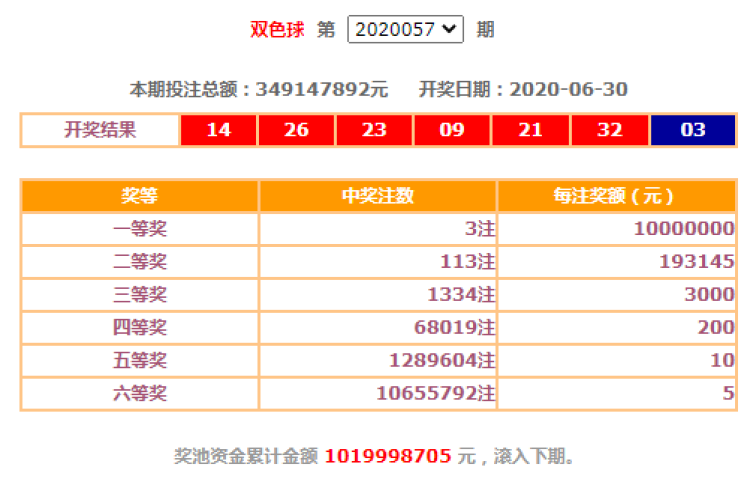Image resolution: width=750 pixels, height=479 pixels.
Task: Click red ball number 09
Action: pyautogui.click(x=452, y=130)
